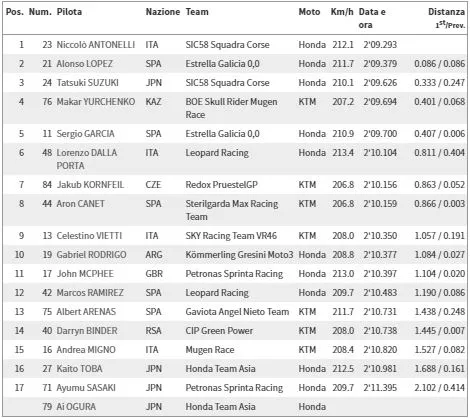Click Ai OGURA in the last row

point(76,406)
